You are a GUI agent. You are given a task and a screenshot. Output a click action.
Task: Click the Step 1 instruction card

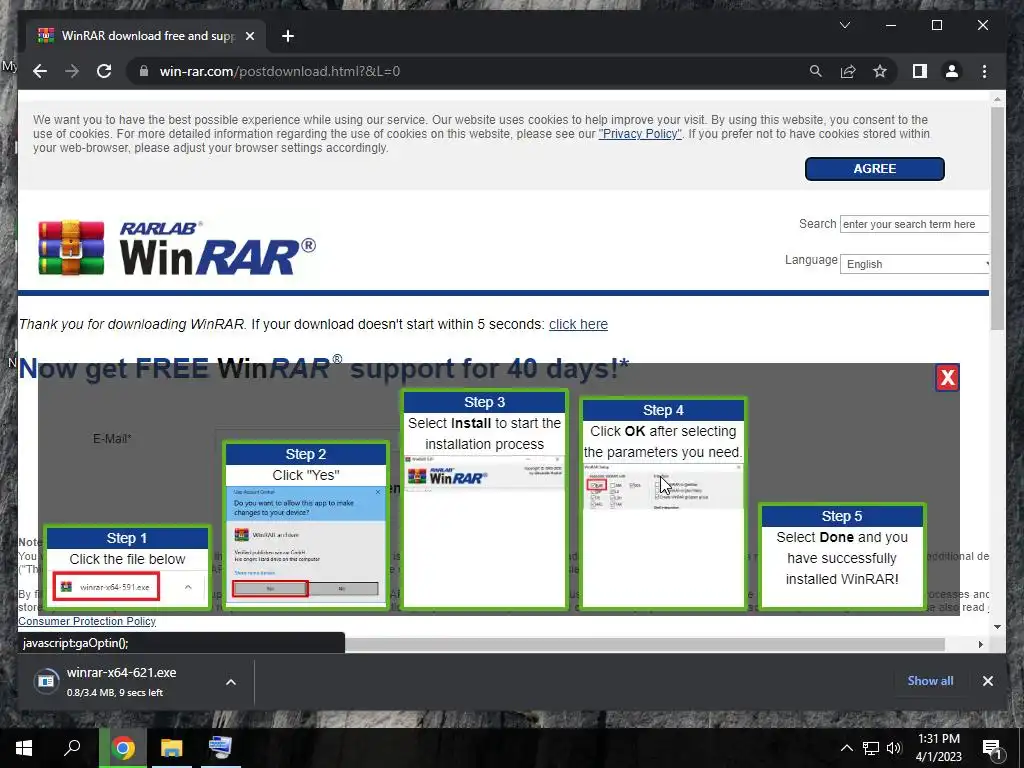127,568
